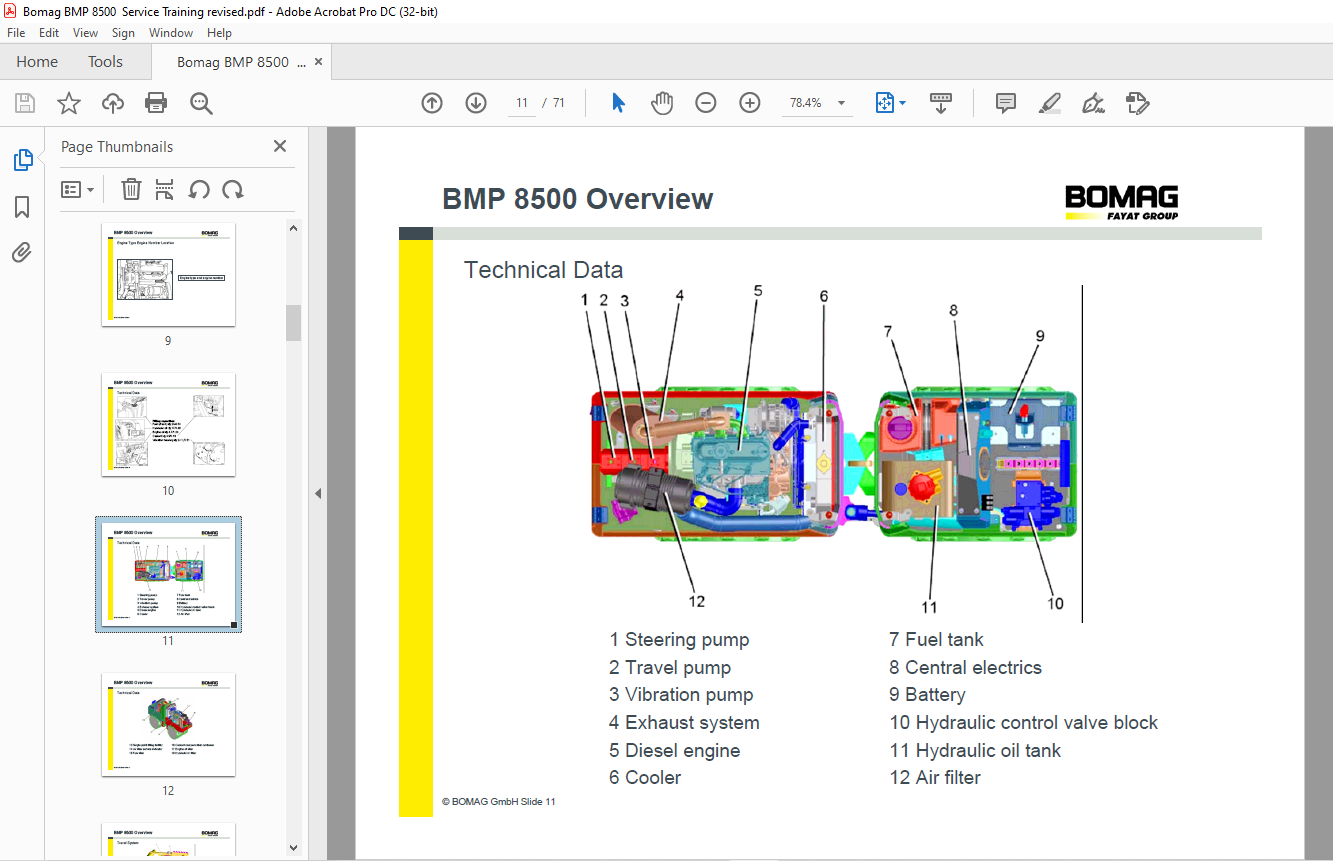Viewport: 1333px width, 861px height.
Task: Go to next page arrow
Action: tap(476, 103)
